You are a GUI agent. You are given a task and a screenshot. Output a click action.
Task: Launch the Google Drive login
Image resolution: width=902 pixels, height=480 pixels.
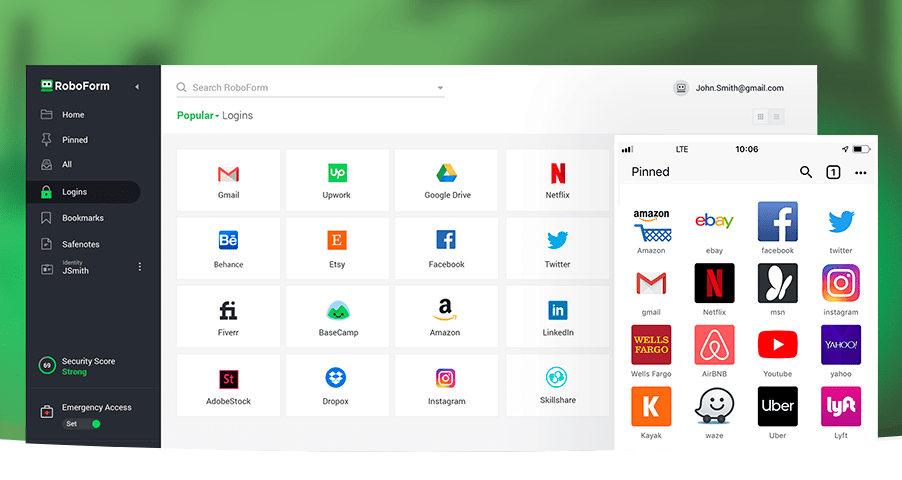(446, 180)
